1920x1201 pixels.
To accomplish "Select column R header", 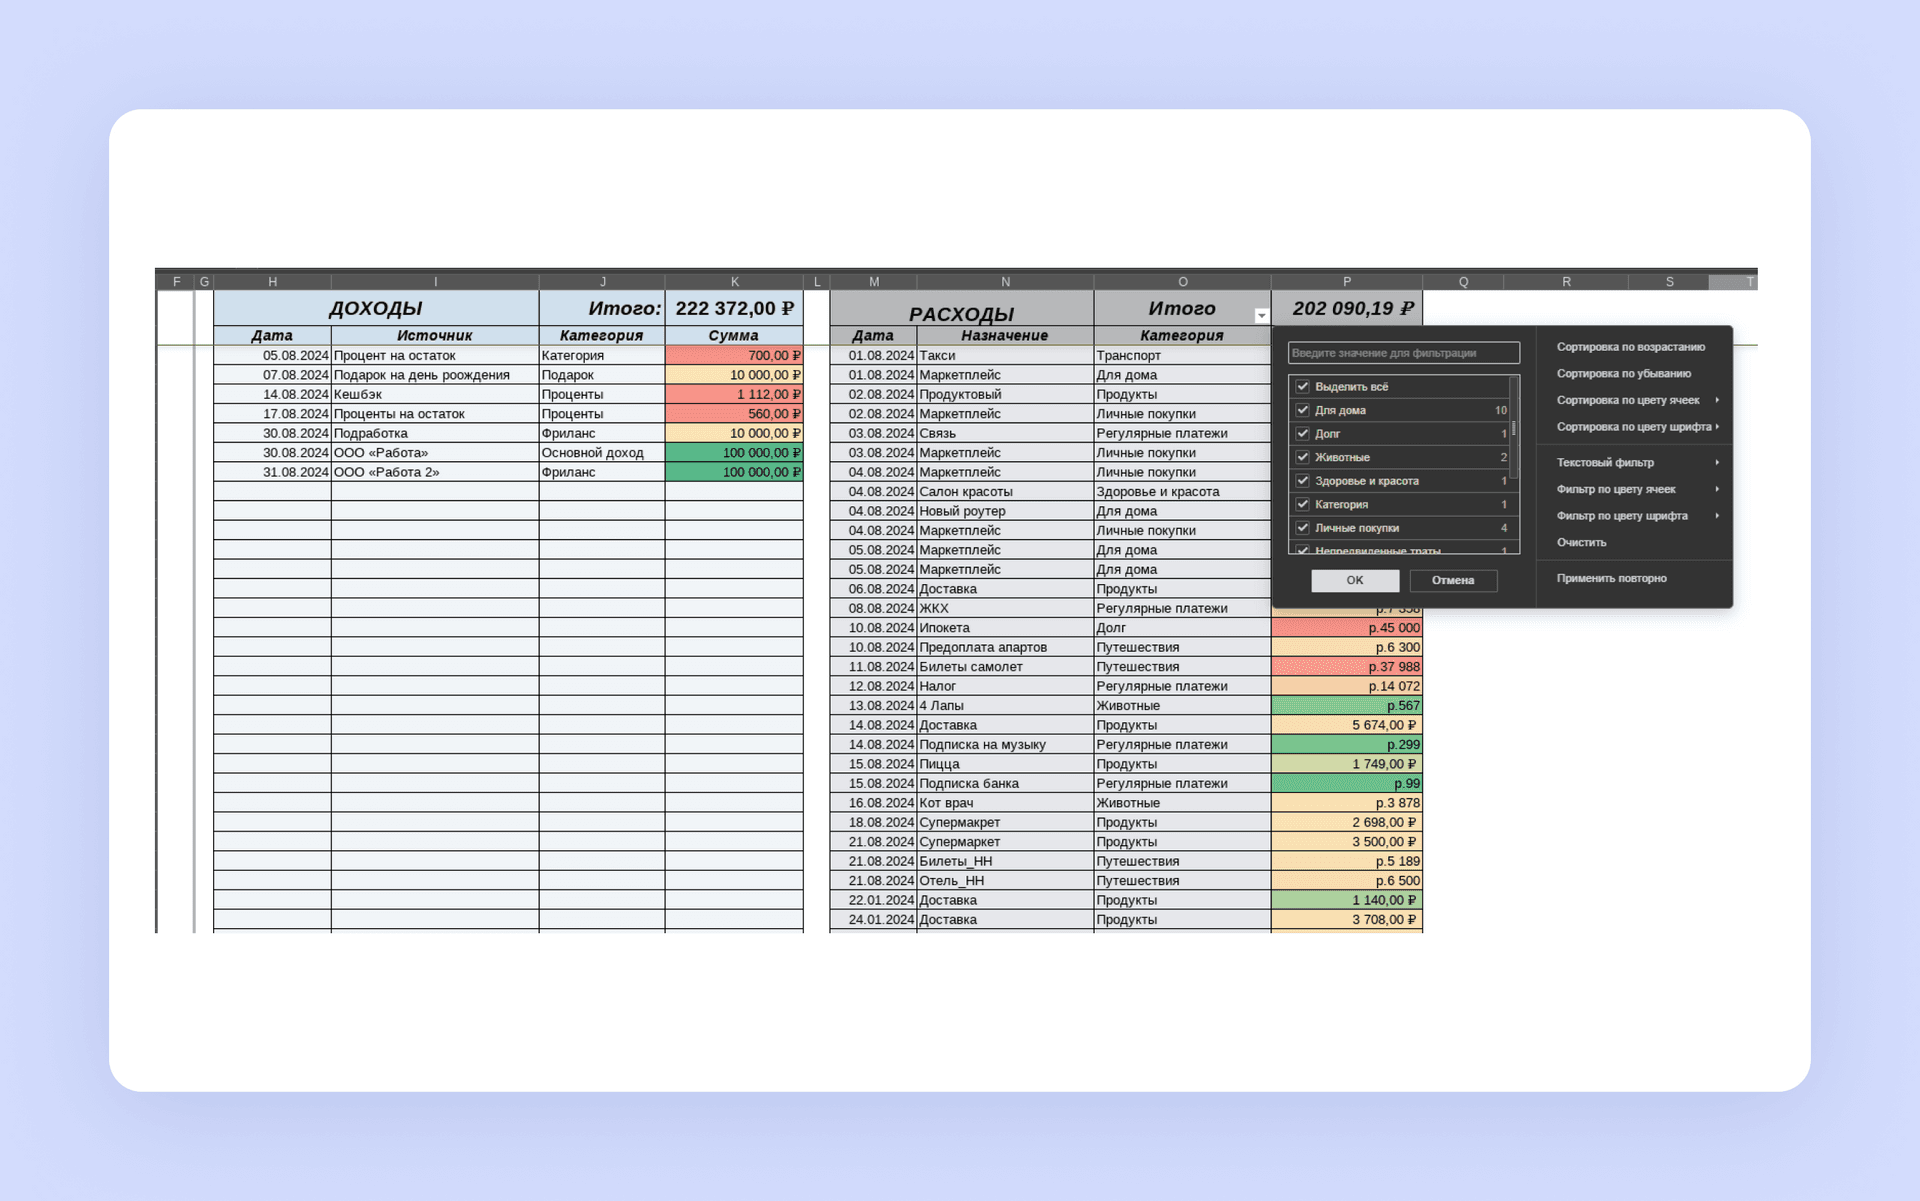I will (1566, 282).
